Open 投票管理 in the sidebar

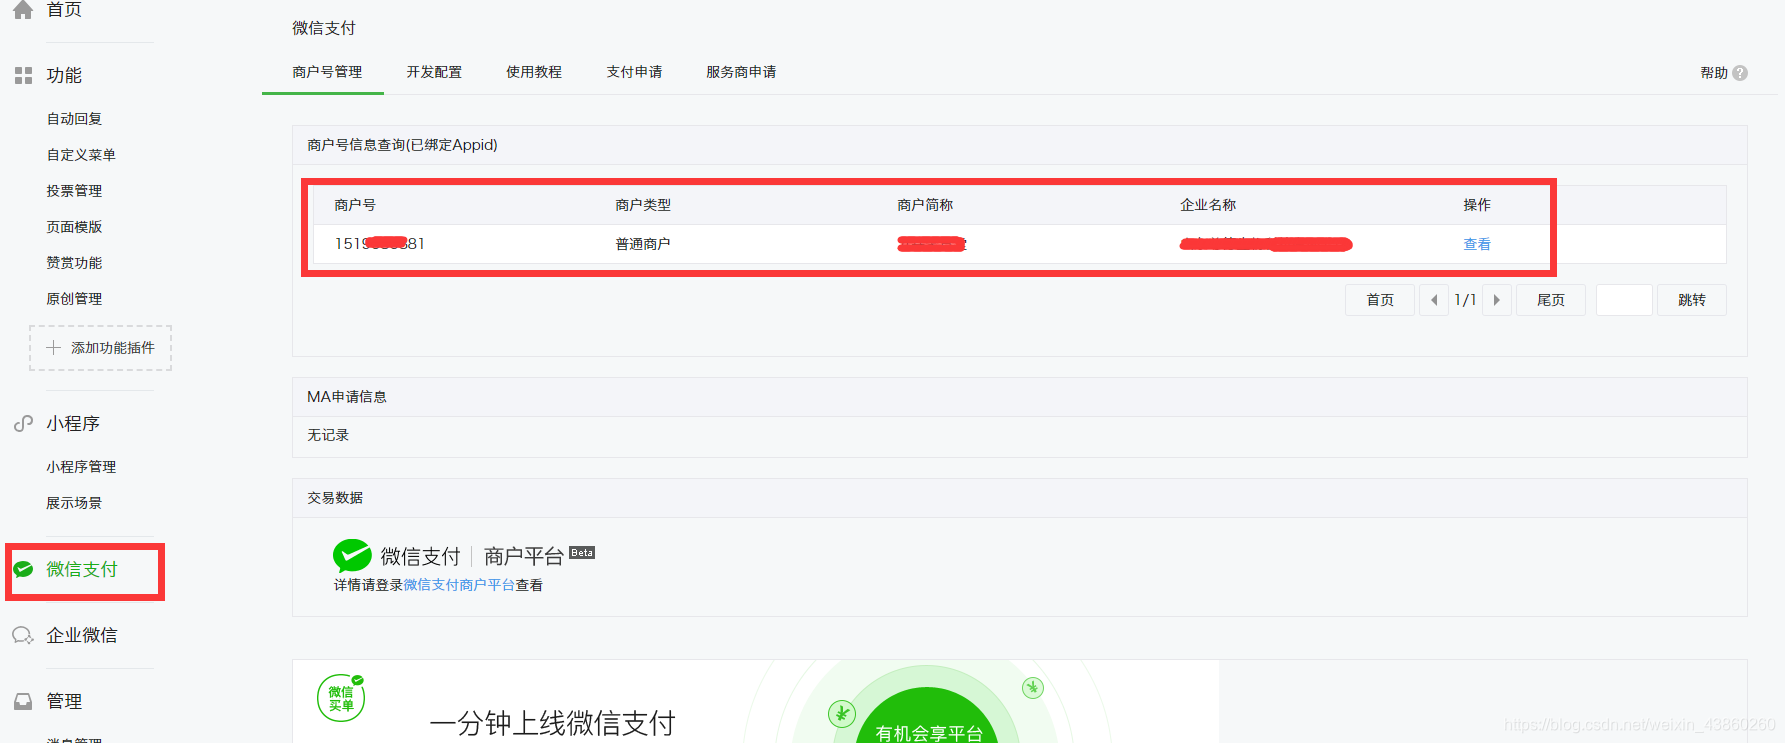[74, 191]
